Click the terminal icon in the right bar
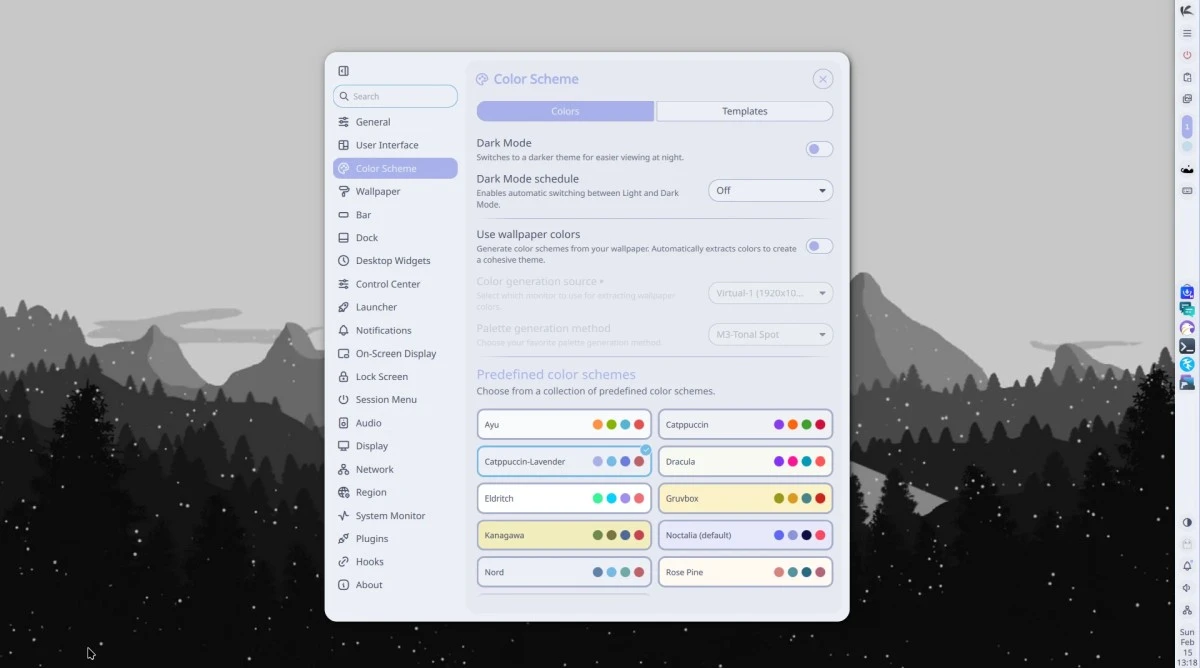Viewport: 1200px width, 668px height. pyautogui.click(x=1187, y=346)
